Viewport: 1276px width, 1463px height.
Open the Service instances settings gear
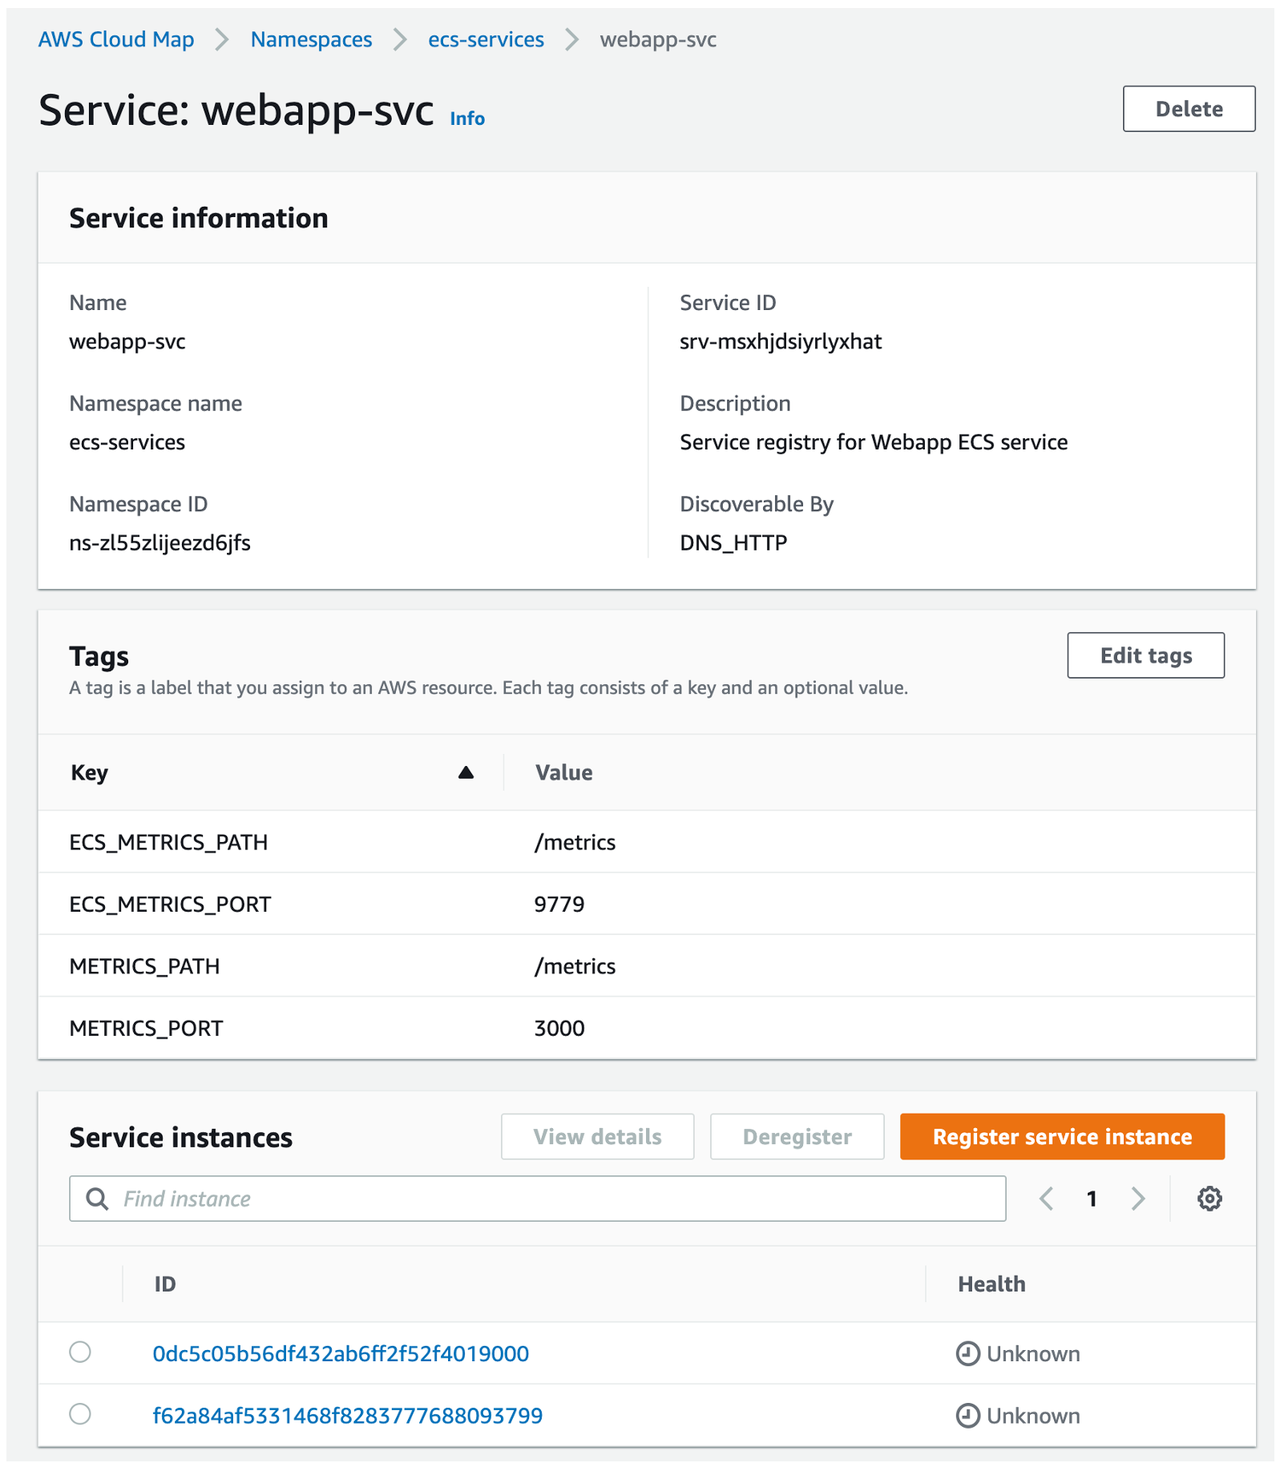[1208, 1198]
